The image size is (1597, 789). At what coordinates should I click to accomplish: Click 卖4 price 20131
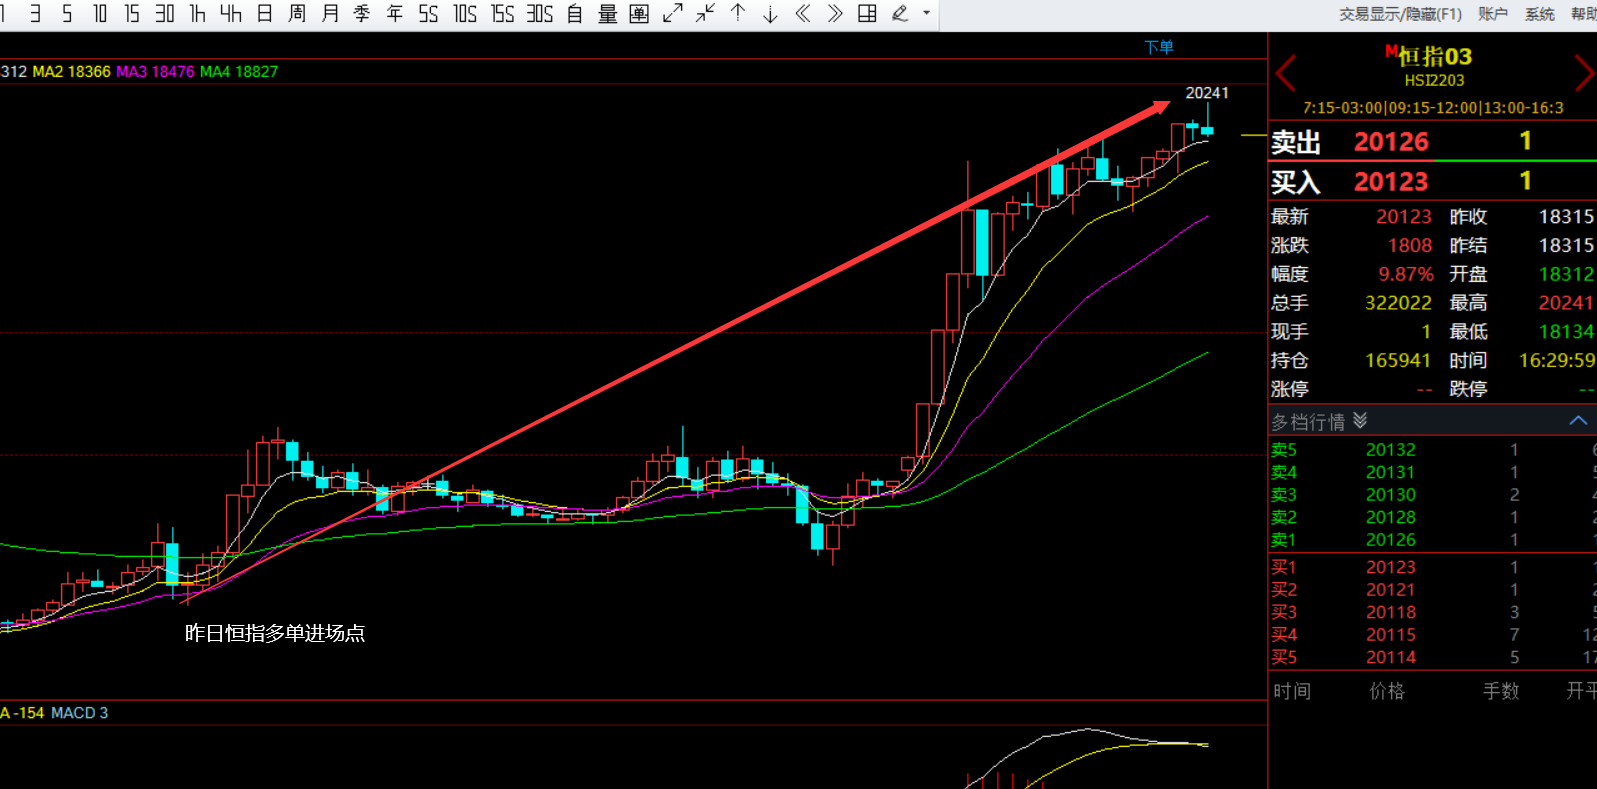[1391, 472]
